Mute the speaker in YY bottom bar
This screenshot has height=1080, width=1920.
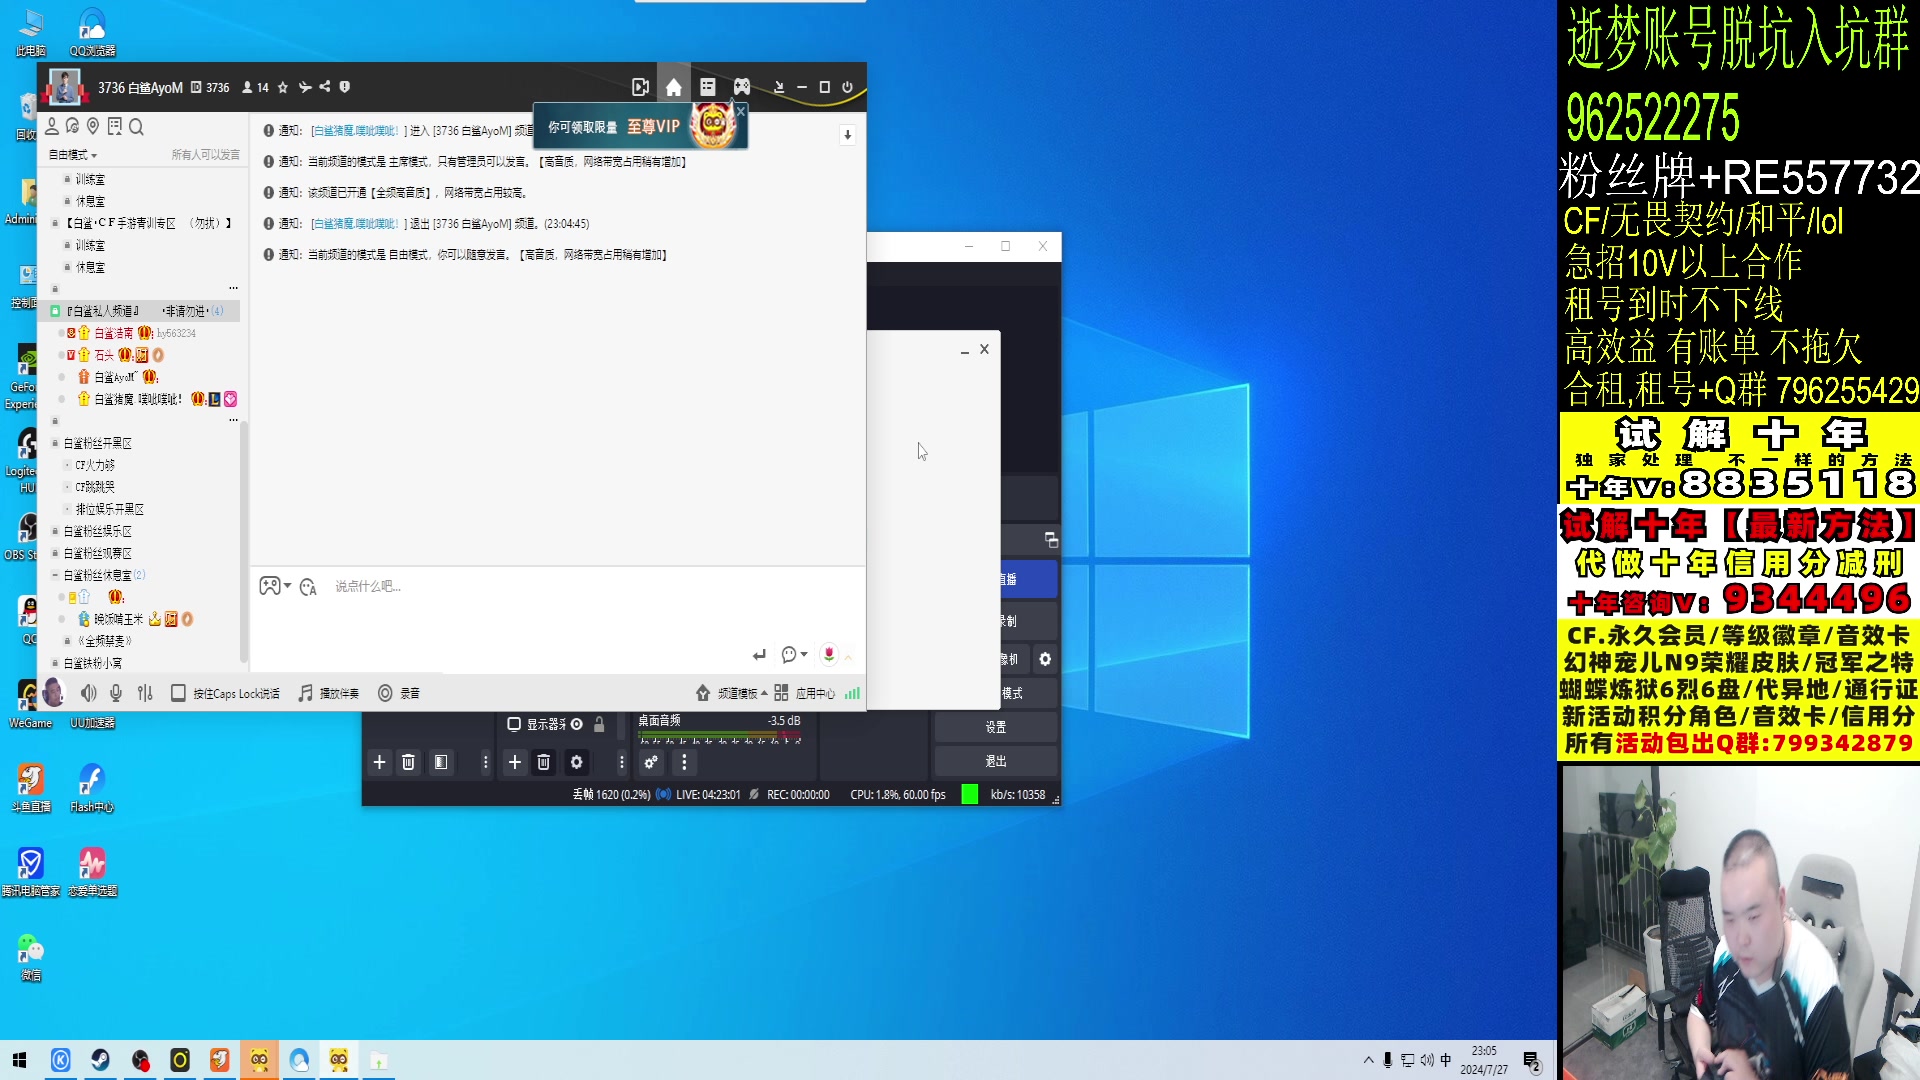click(x=89, y=693)
